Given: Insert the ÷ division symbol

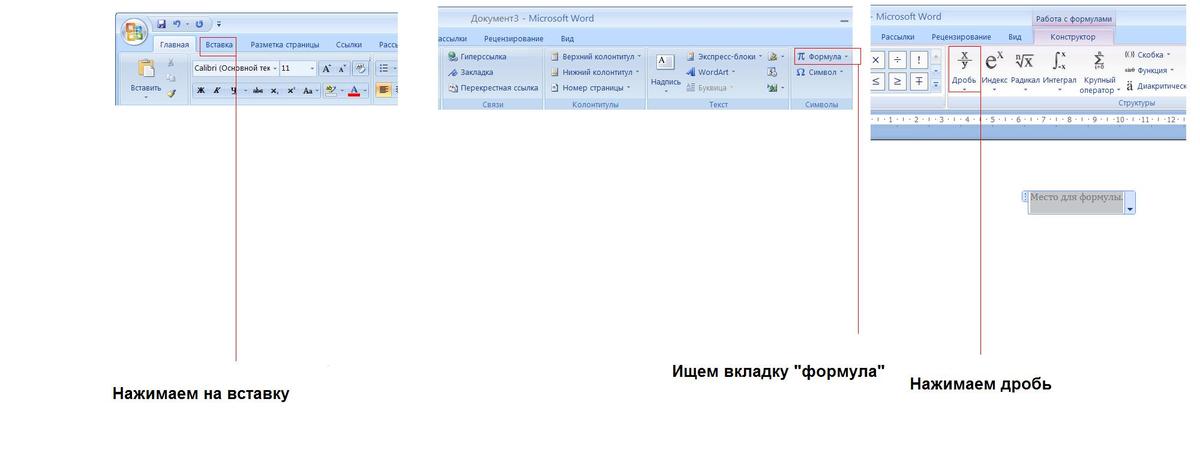Looking at the screenshot, I should click(898, 60).
